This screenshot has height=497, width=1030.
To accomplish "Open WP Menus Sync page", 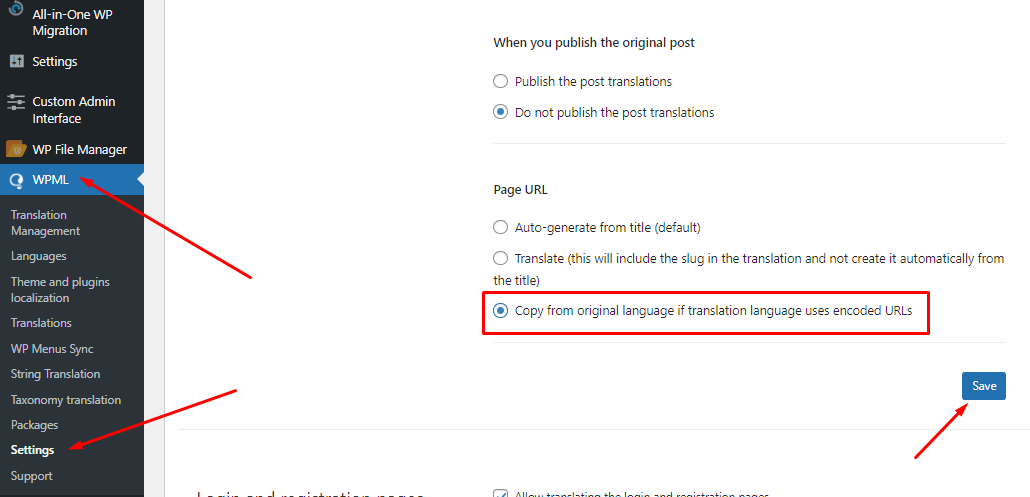I will pos(52,349).
